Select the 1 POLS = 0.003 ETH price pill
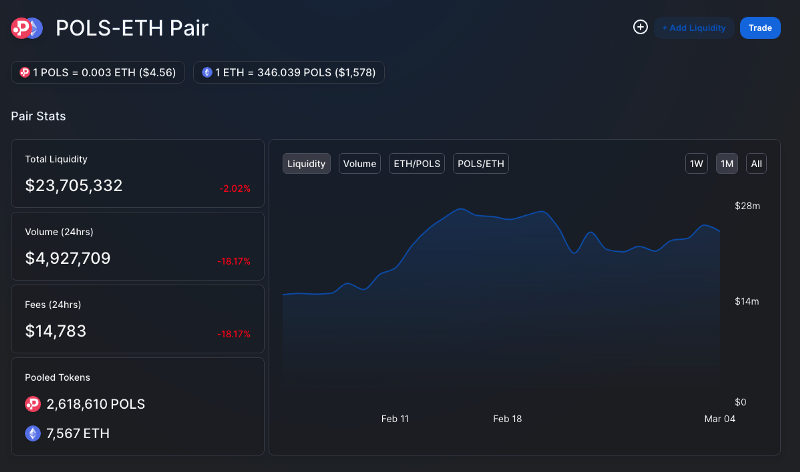This screenshot has width=800, height=472. pyautogui.click(x=98, y=72)
